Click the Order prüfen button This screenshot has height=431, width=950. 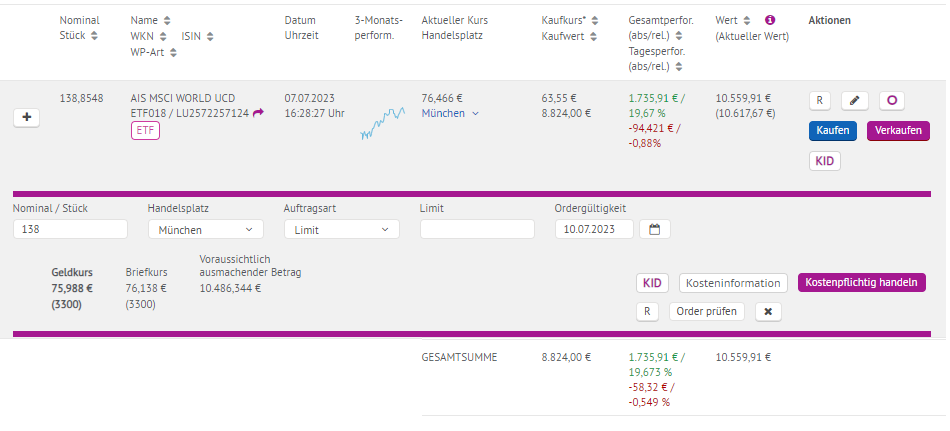click(707, 311)
